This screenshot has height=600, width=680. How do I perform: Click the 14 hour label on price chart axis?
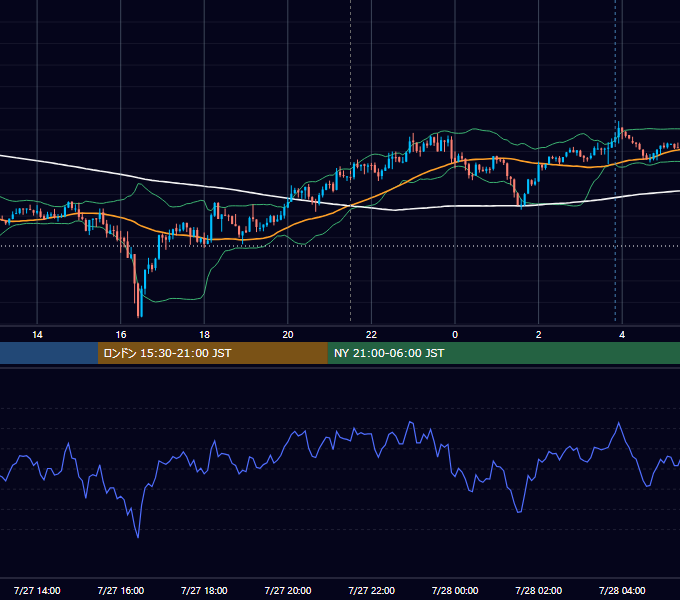click(x=37, y=335)
